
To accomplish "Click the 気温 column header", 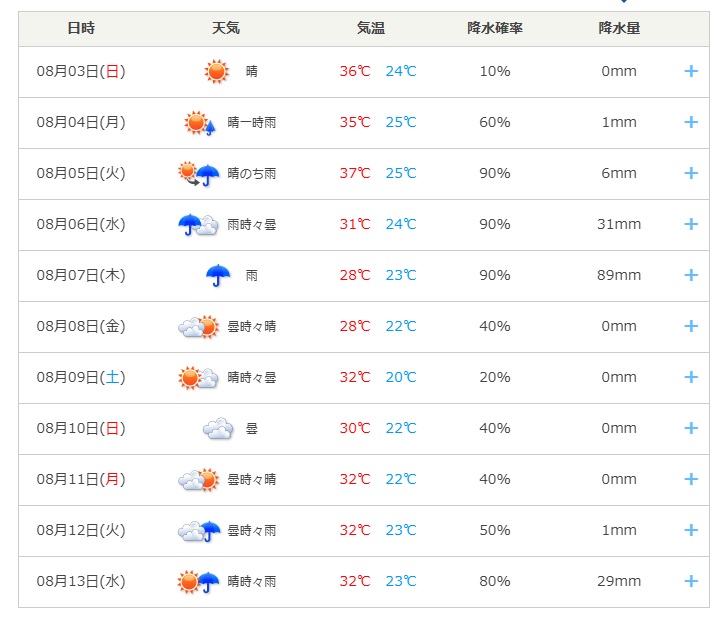I will (371, 28).
